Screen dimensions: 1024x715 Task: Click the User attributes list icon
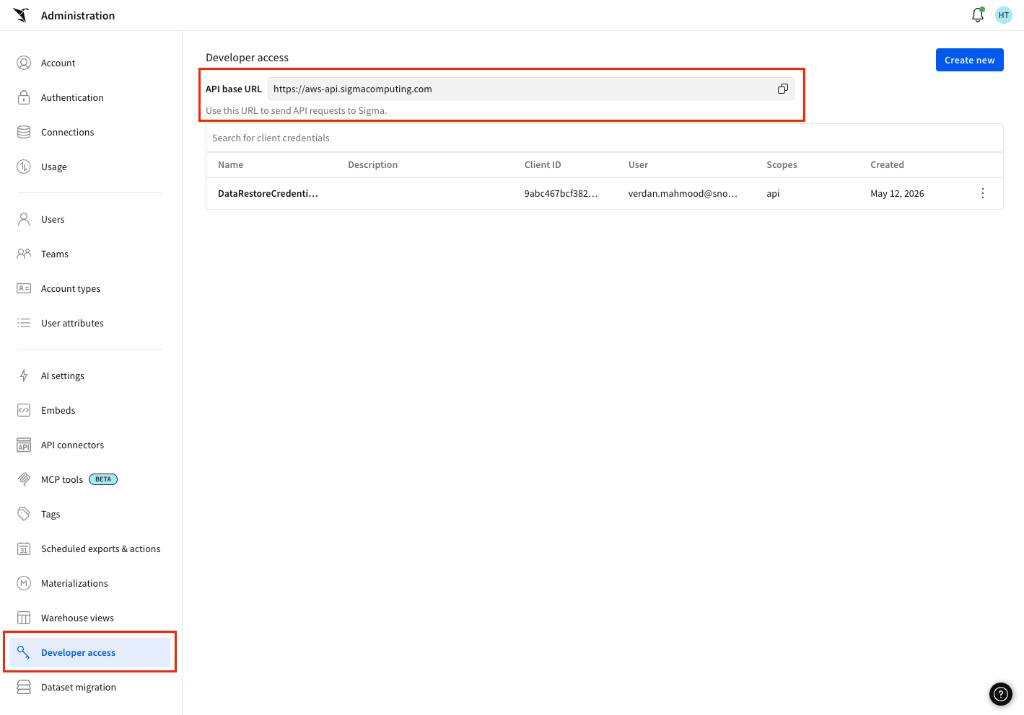24,323
